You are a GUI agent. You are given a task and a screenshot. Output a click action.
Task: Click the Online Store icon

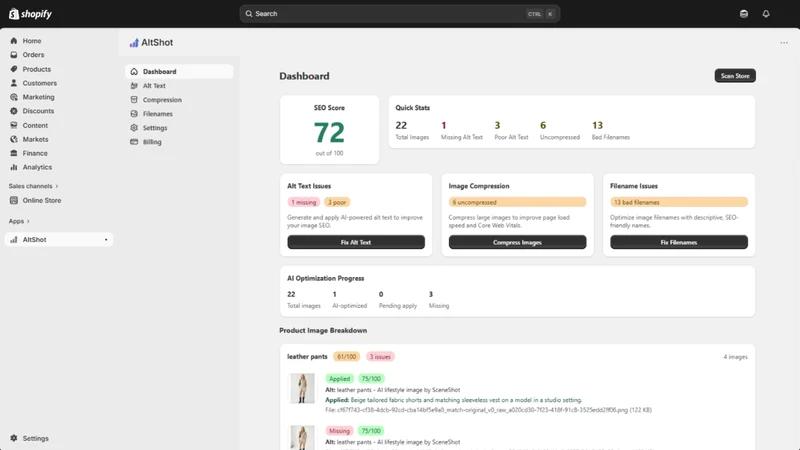pyautogui.click(x=14, y=201)
